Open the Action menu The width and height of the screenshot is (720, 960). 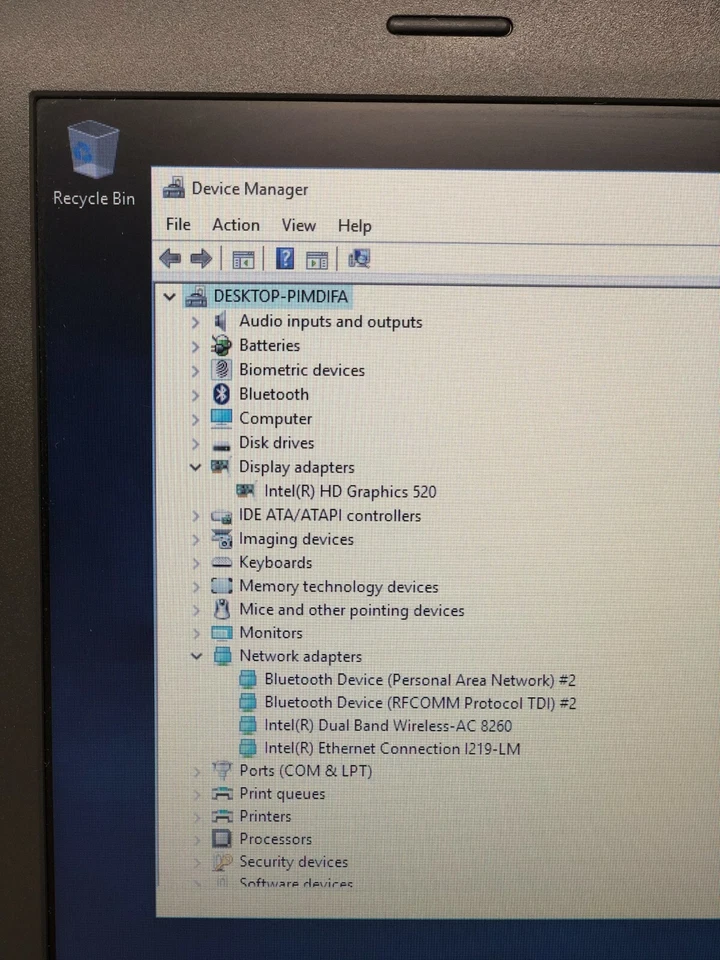tap(236, 225)
